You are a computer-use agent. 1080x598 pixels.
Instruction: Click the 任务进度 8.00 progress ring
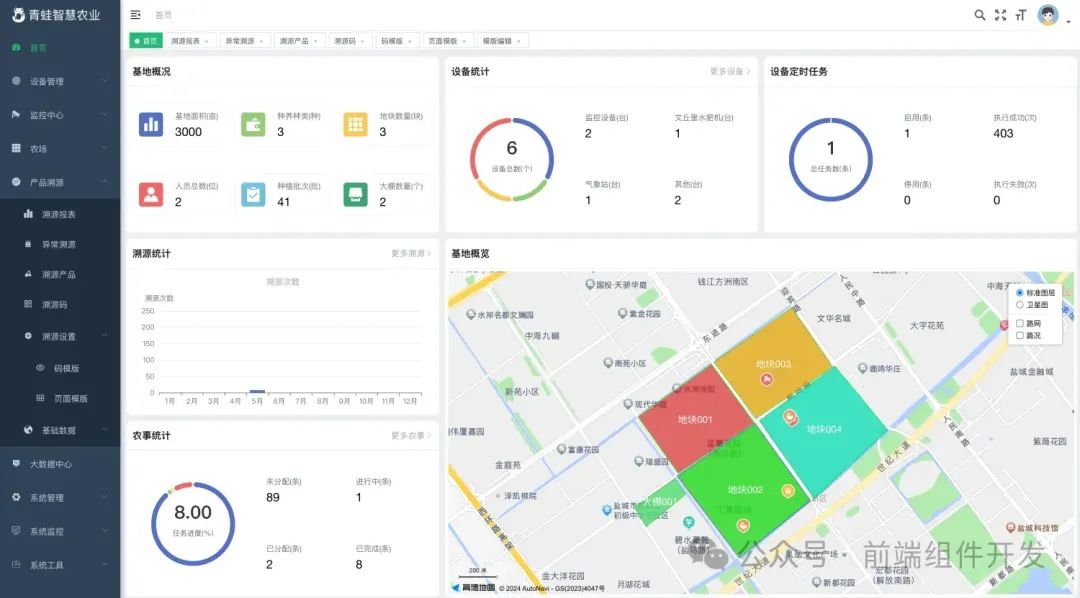193,524
